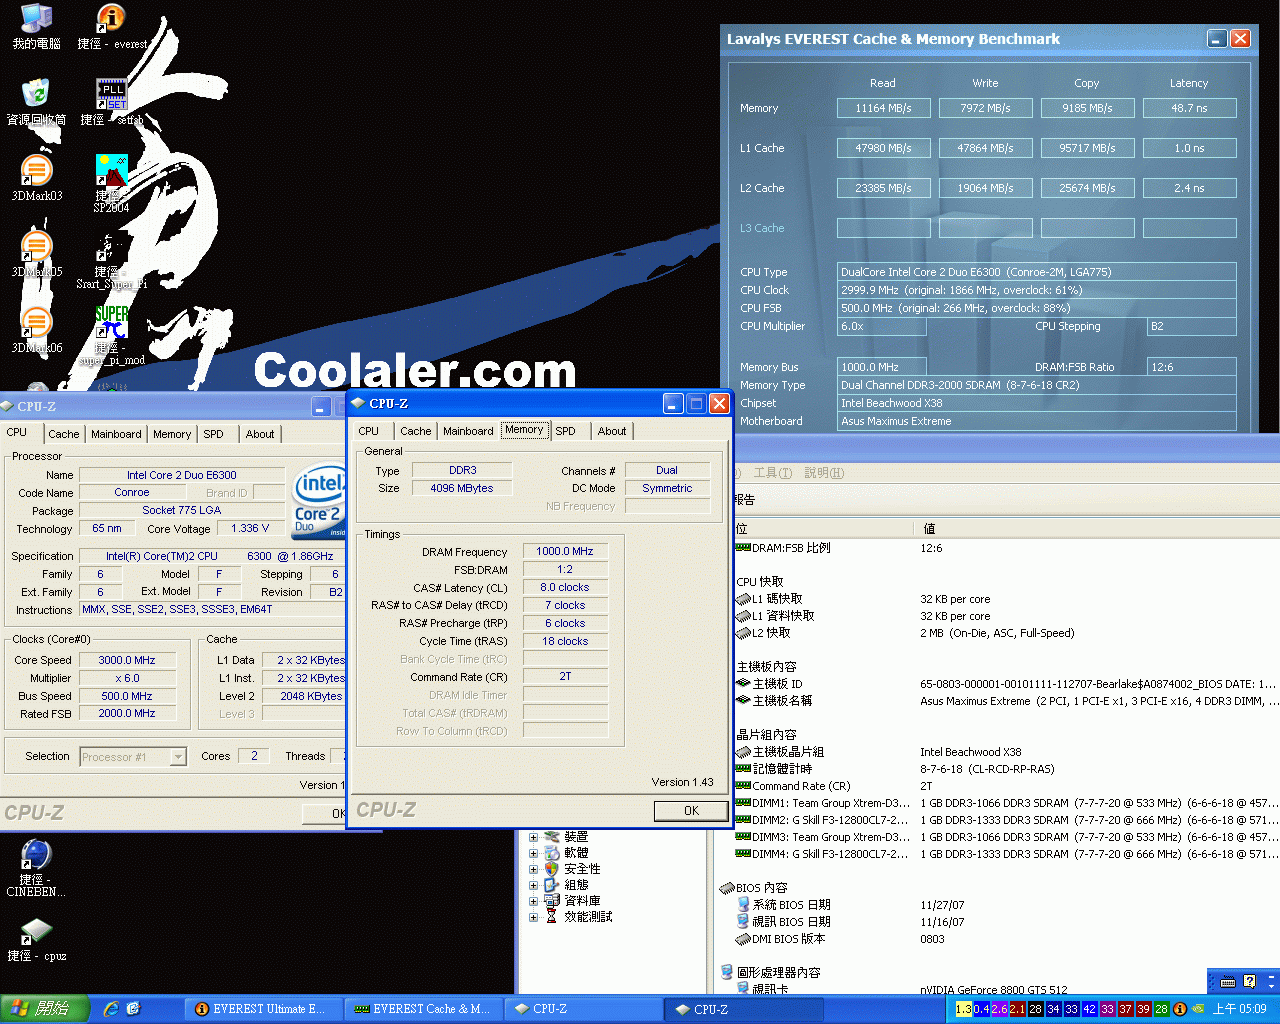Open About tab in back CPU-Z window
The height and width of the screenshot is (1024, 1280).
pyautogui.click(x=260, y=434)
